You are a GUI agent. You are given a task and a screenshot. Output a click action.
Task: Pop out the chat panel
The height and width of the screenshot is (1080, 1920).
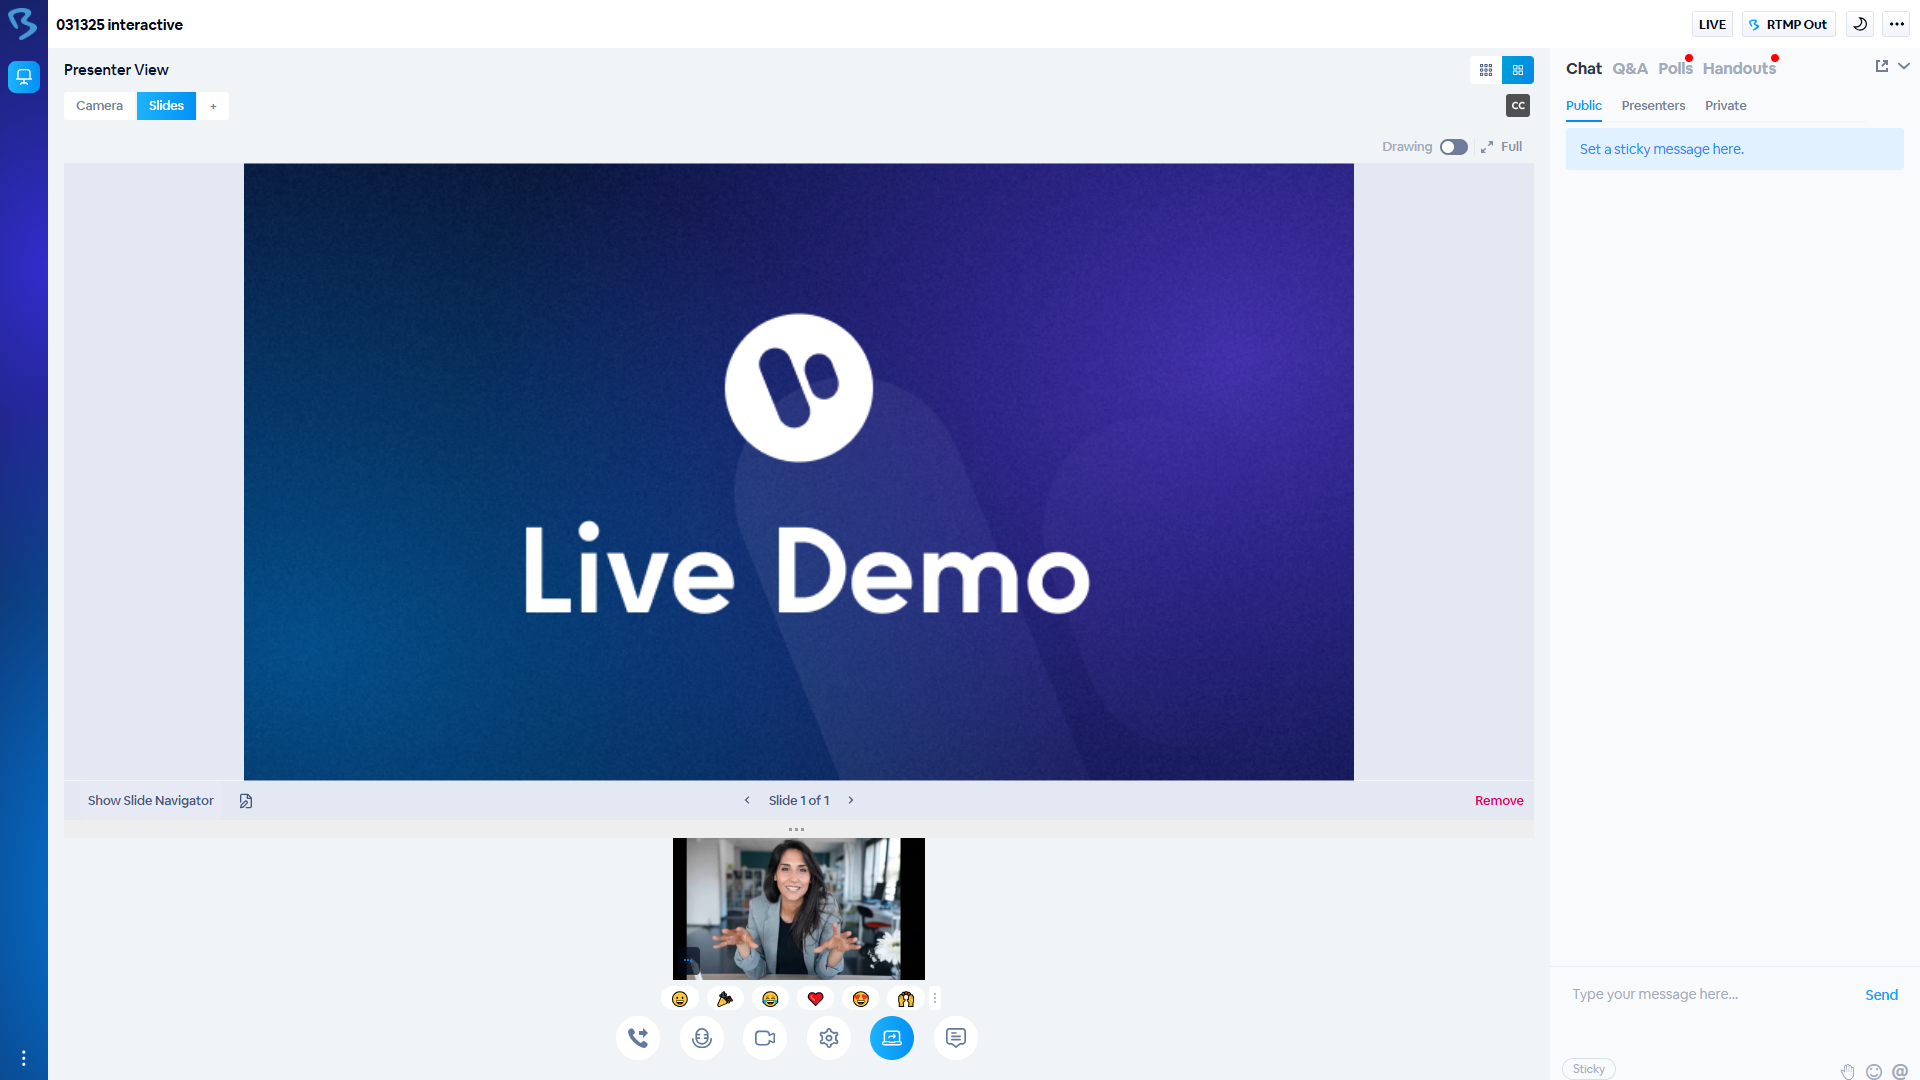click(x=1882, y=66)
